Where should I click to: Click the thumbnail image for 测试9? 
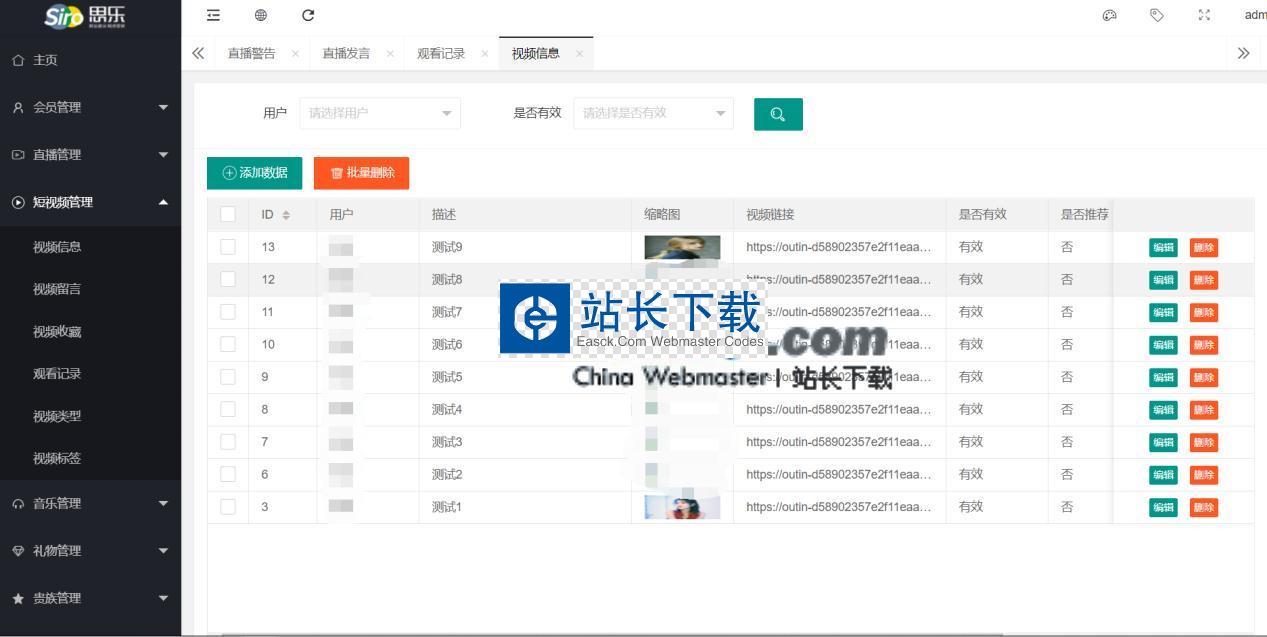coord(682,247)
